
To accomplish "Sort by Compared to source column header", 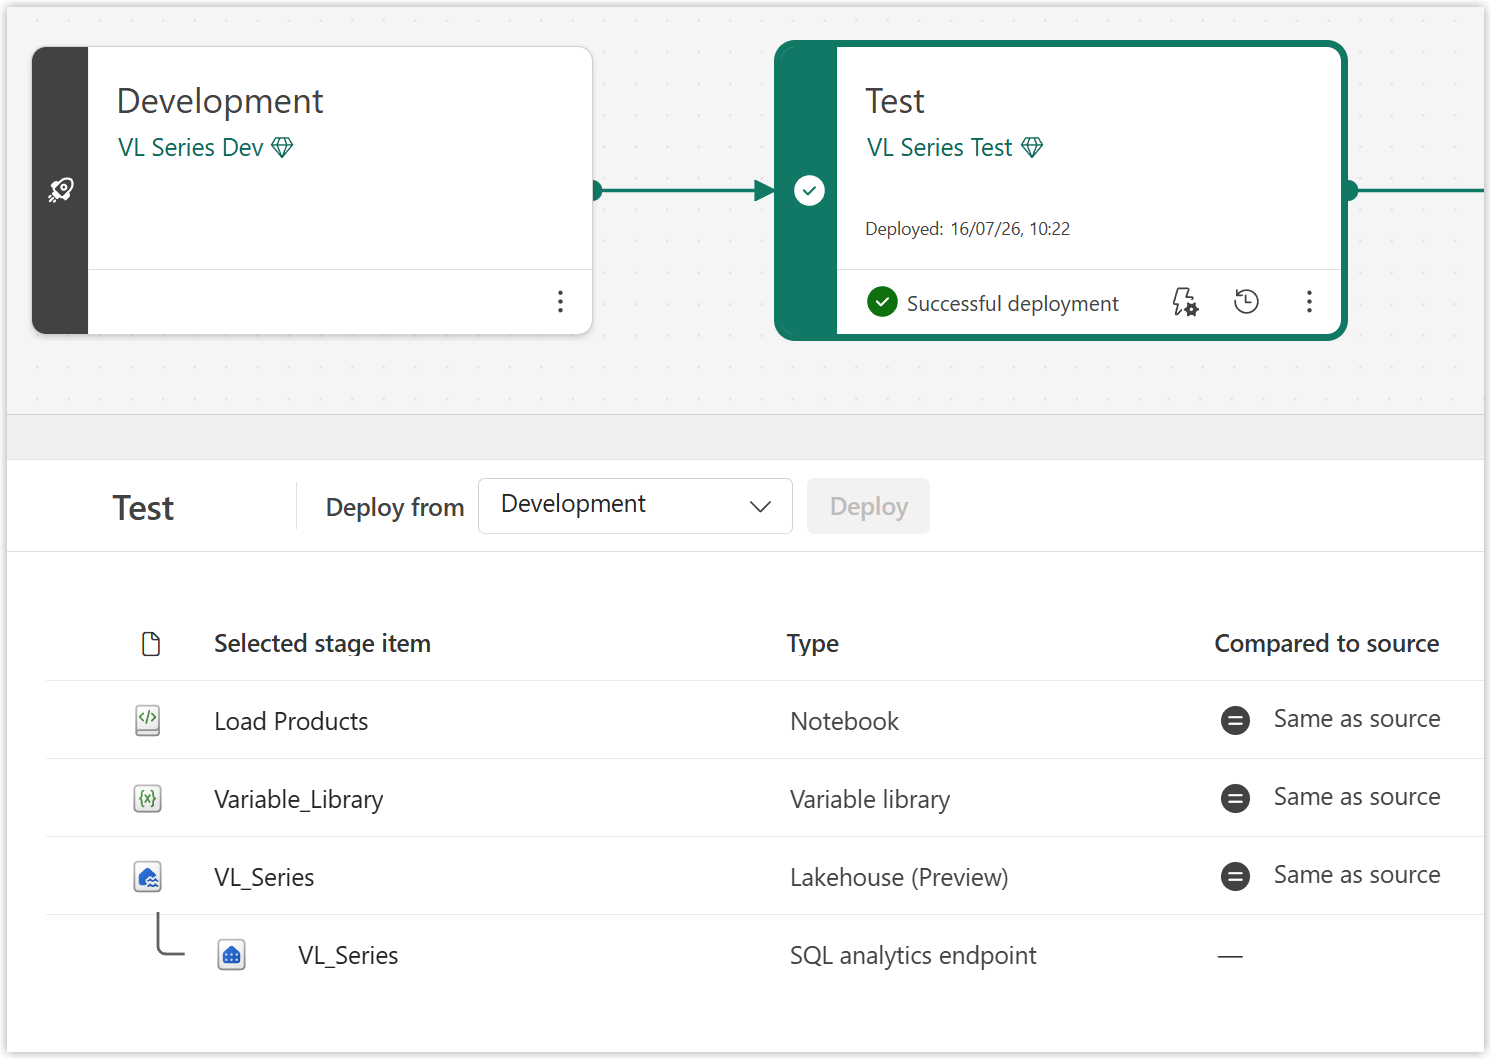I will [1327, 644].
